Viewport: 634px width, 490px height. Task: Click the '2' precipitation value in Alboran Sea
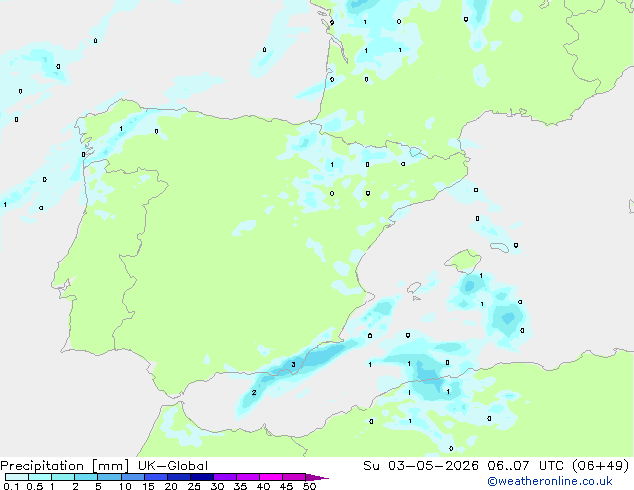coord(254,393)
